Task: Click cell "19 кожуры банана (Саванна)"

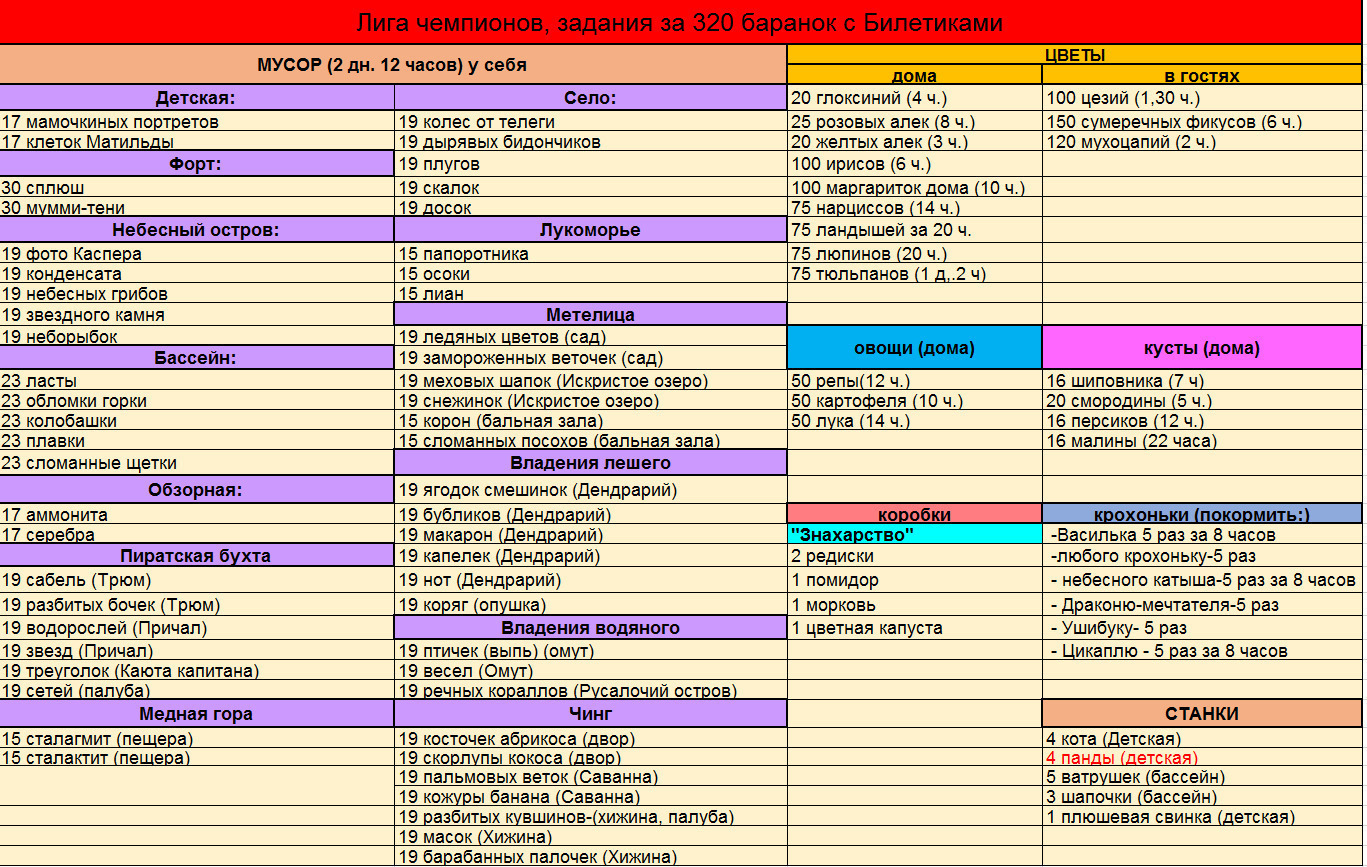Action: 590,797
